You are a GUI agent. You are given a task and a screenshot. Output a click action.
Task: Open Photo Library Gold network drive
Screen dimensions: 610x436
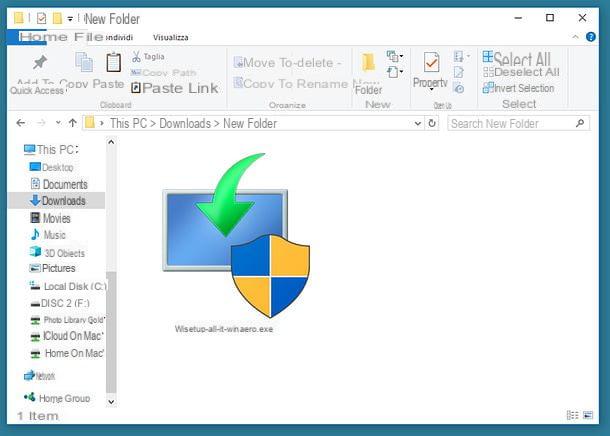[68, 320]
